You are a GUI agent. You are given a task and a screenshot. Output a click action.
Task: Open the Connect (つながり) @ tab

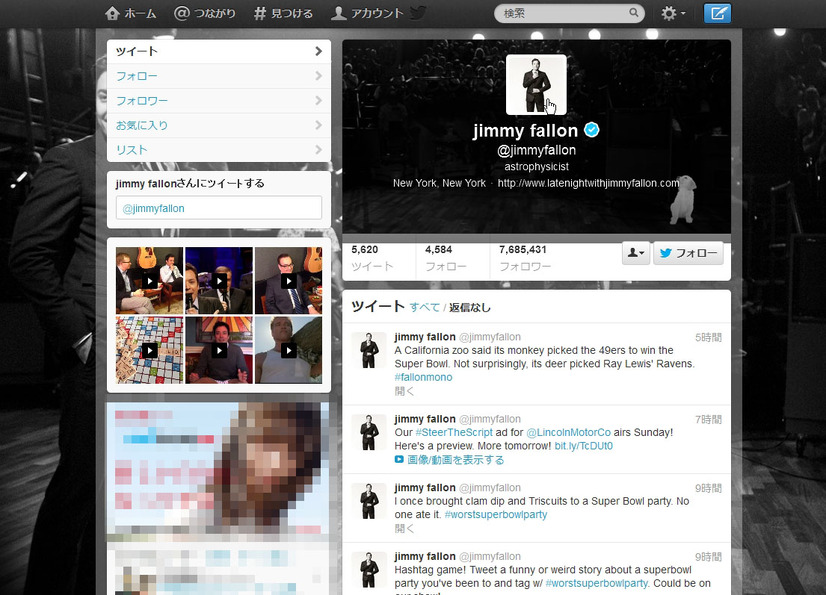pyautogui.click(x=205, y=13)
